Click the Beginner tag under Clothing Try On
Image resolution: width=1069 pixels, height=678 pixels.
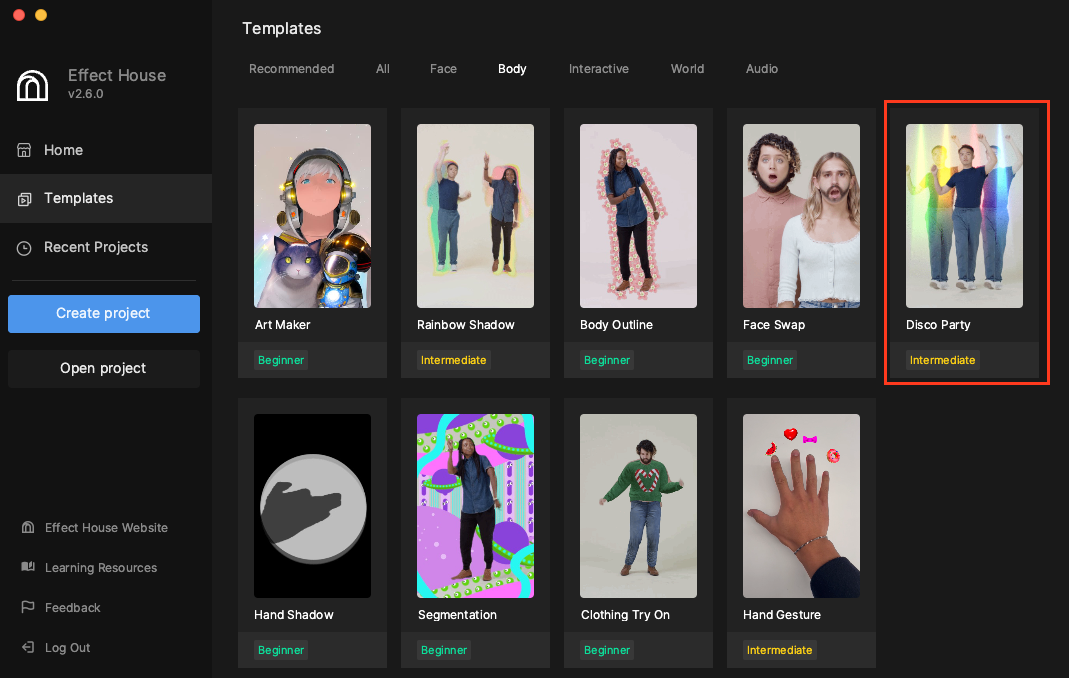607,650
